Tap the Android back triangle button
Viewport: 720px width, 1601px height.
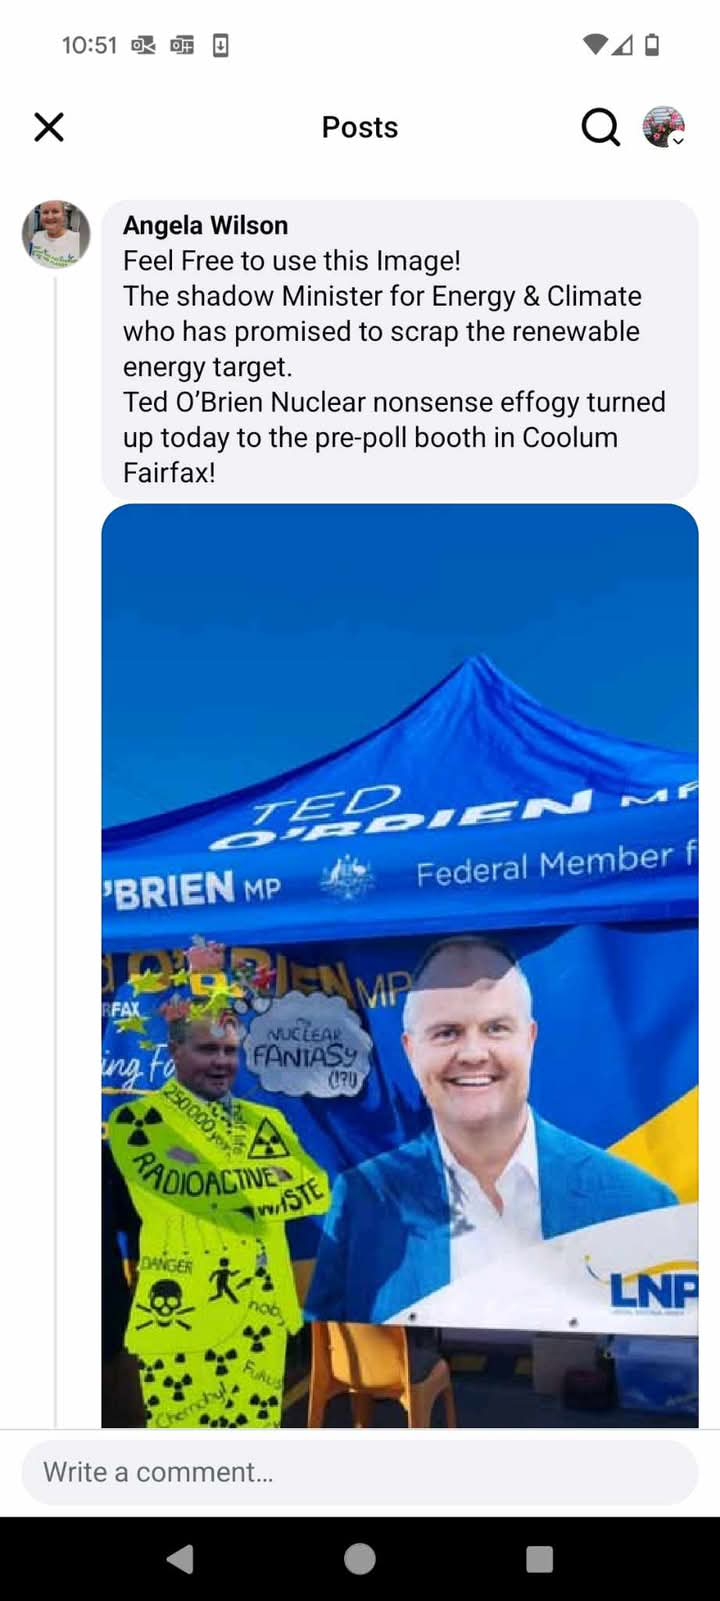pyautogui.click(x=180, y=1558)
